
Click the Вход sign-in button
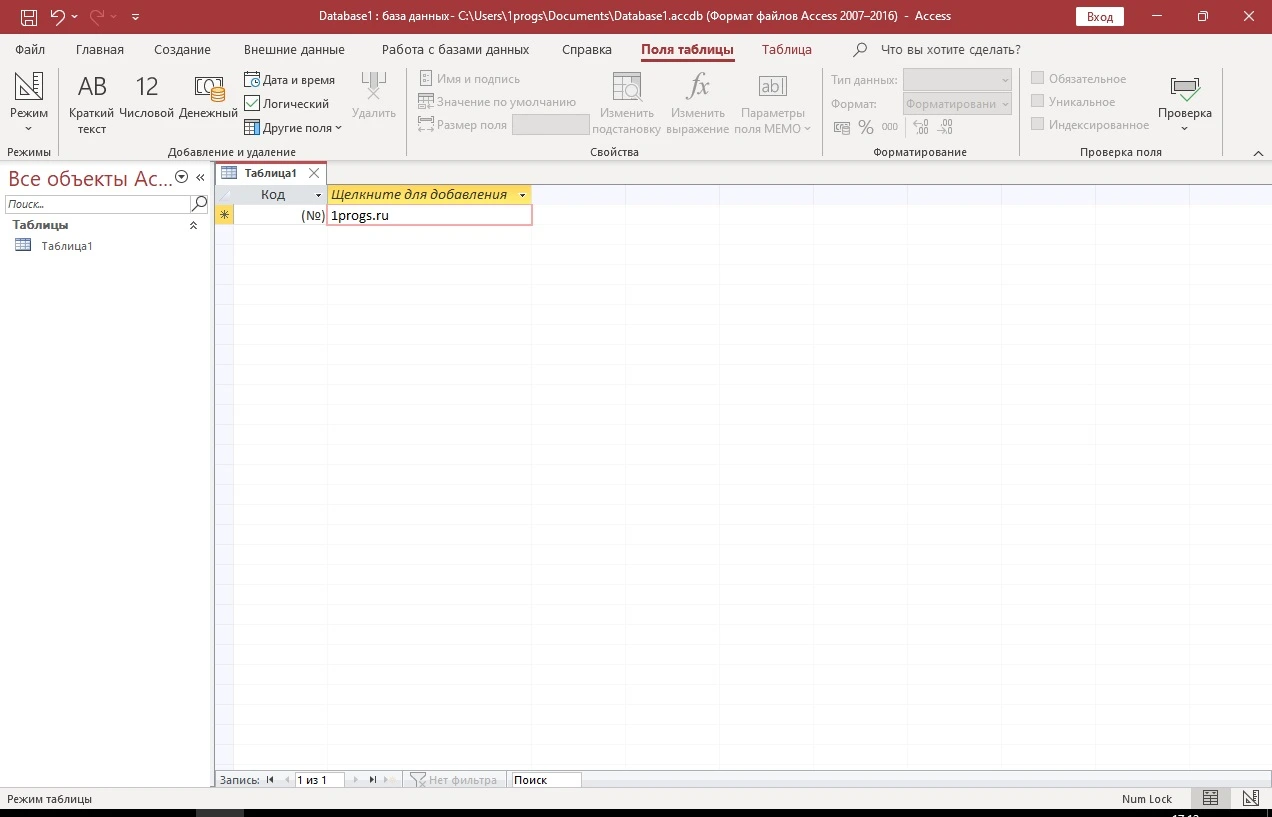point(1100,17)
